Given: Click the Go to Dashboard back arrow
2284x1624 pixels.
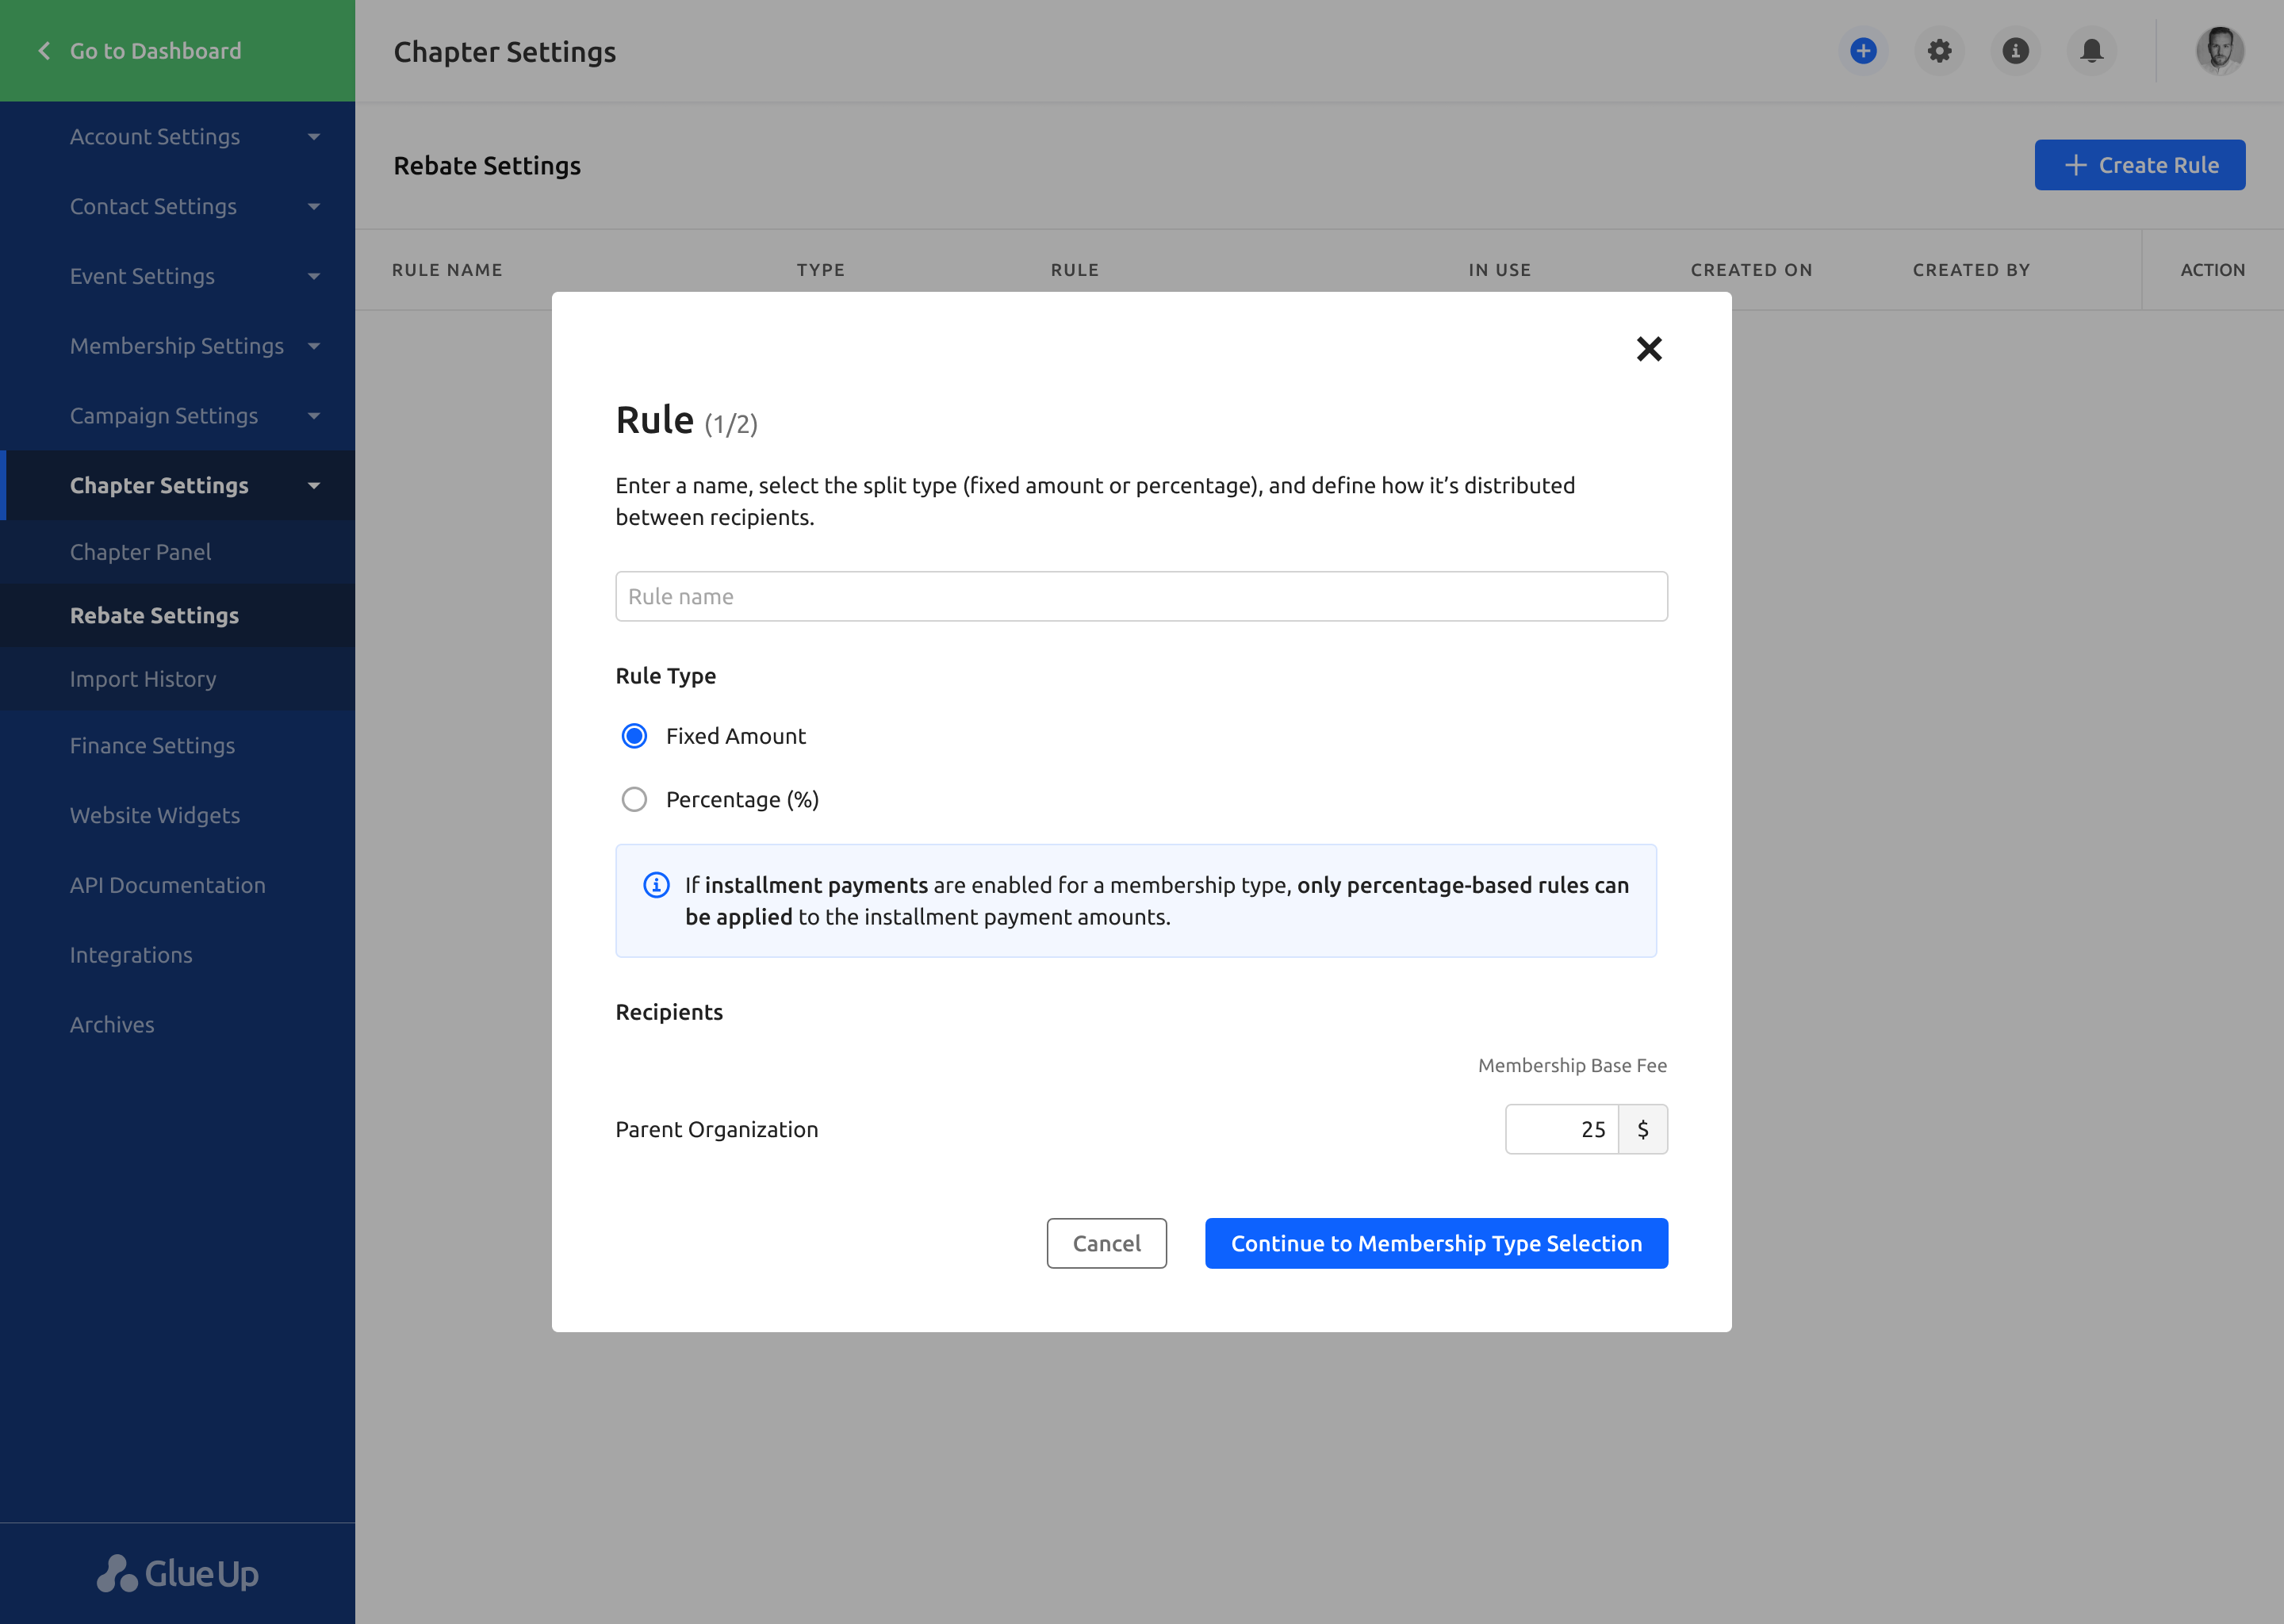Looking at the screenshot, I should [44, 51].
